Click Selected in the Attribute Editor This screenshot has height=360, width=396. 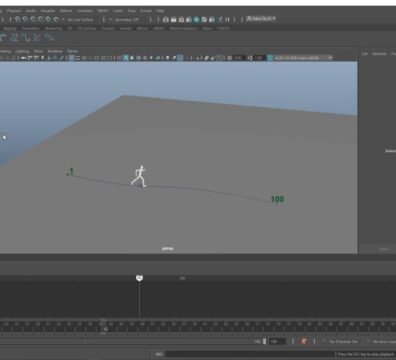point(379,54)
